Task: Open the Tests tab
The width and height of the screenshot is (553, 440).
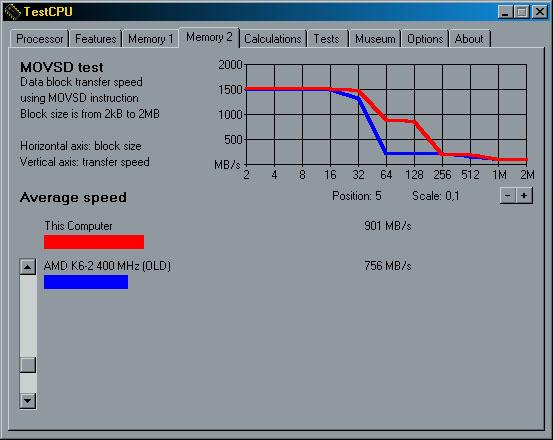Action: pos(327,38)
